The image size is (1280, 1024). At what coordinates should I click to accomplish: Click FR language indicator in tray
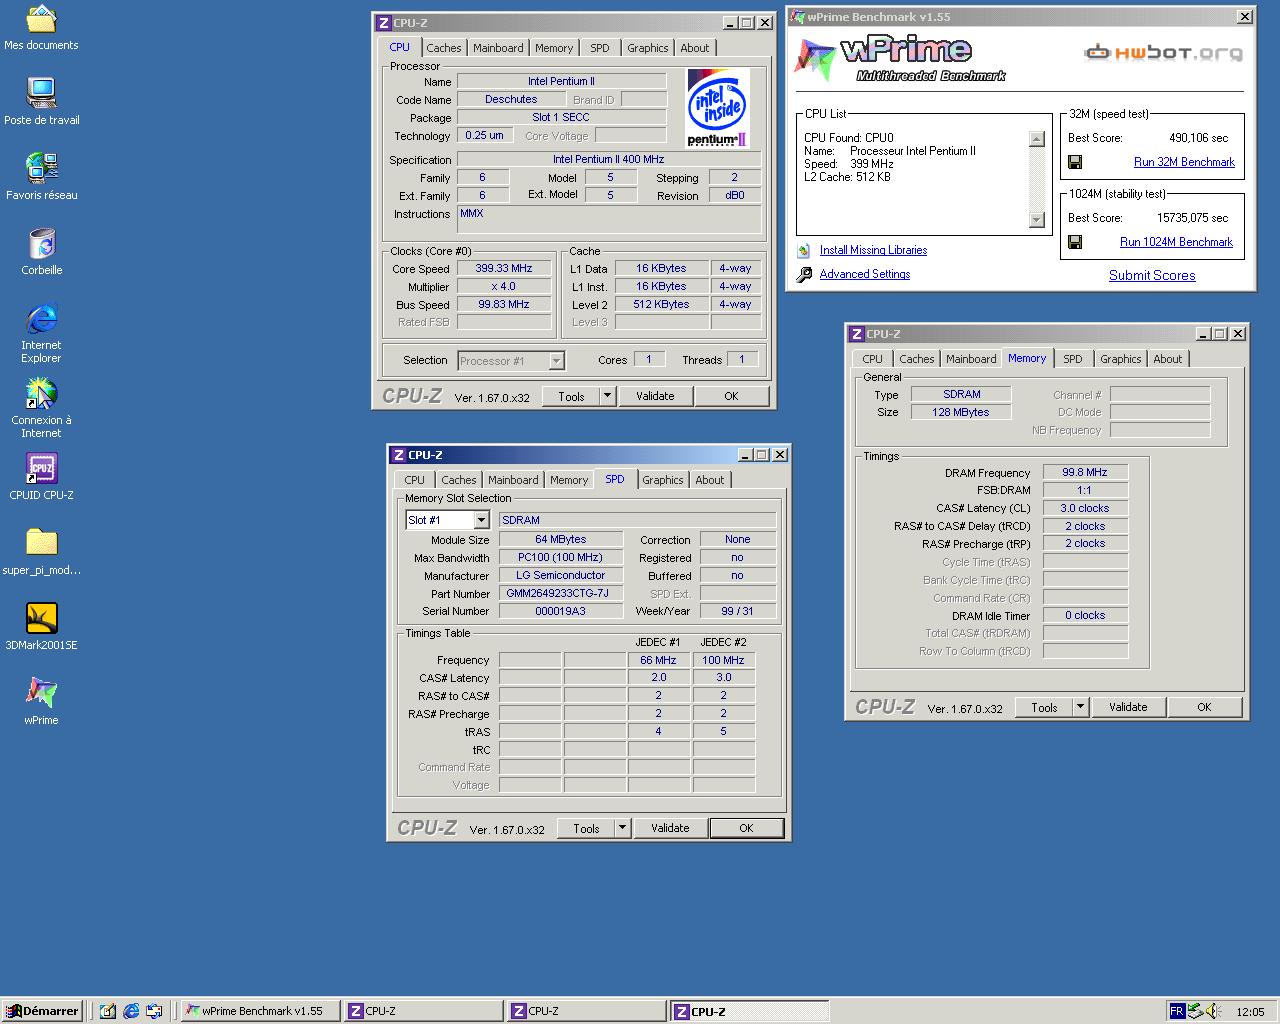(1177, 1011)
